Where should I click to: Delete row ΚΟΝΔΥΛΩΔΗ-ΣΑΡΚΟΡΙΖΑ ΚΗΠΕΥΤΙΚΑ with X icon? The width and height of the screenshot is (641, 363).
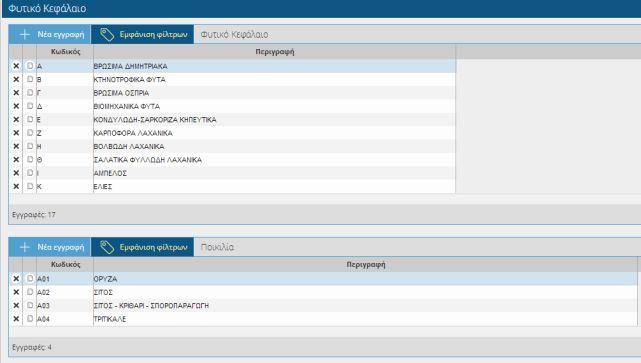(16, 119)
